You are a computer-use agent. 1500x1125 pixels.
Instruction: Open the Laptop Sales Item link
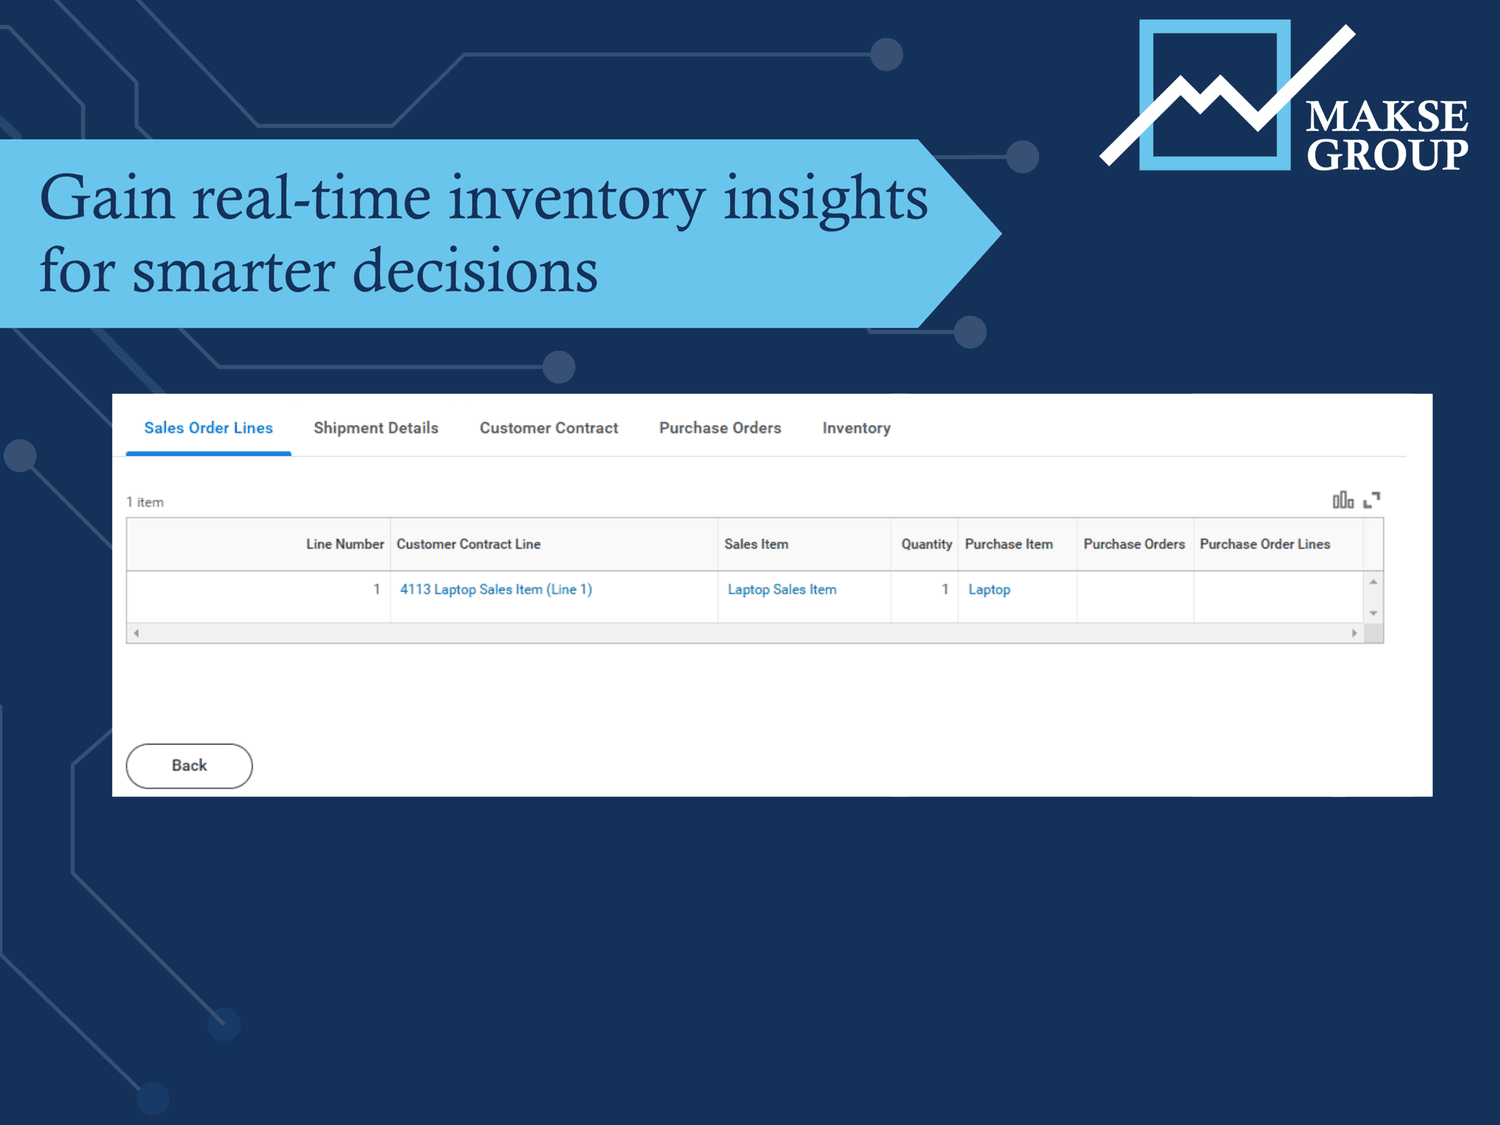click(782, 589)
